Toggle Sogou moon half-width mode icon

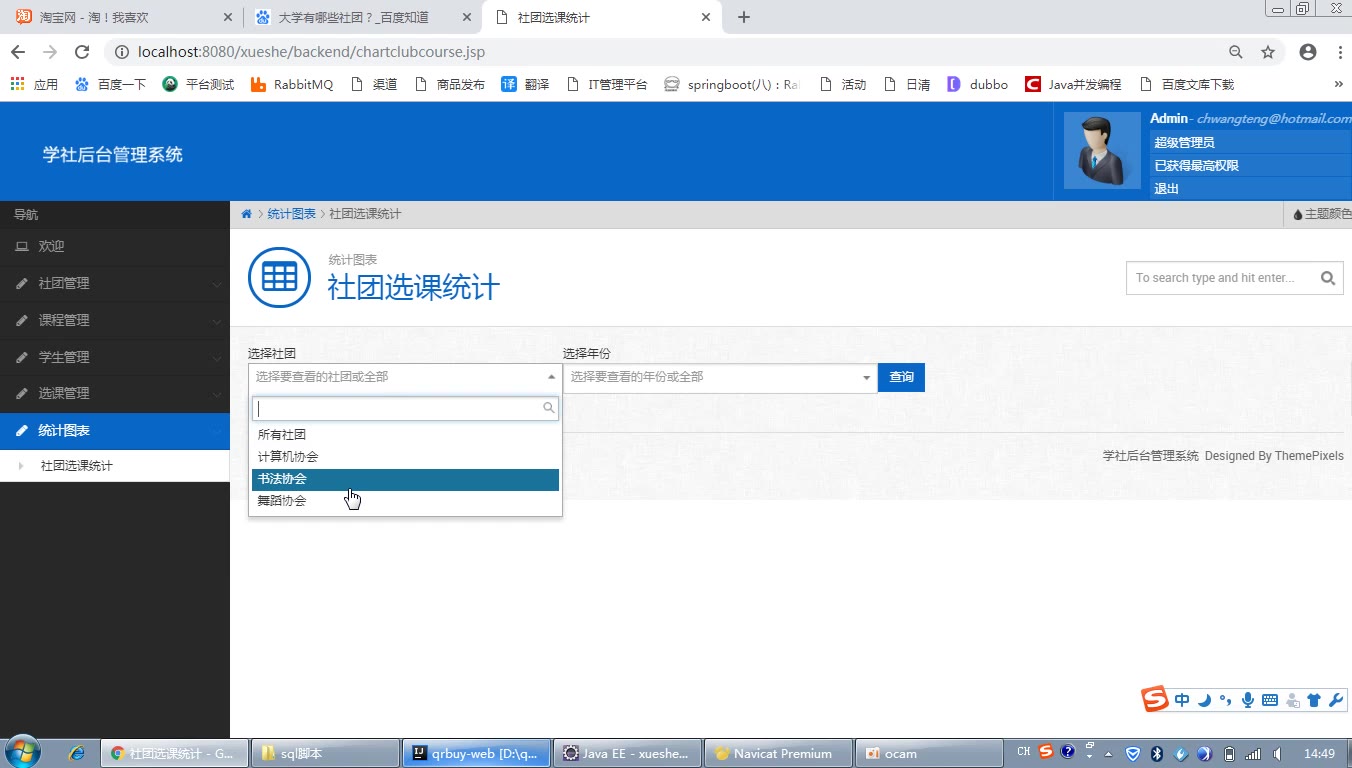tap(1204, 700)
